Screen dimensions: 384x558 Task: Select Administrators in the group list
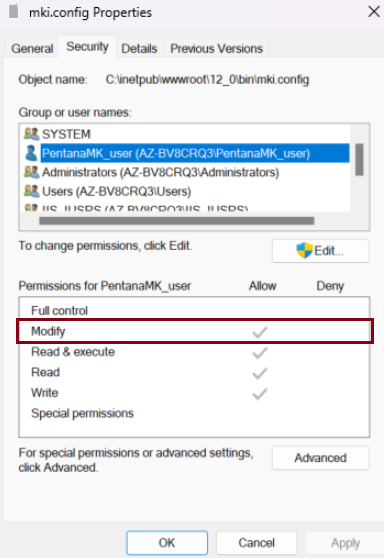pyautogui.click(x=160, y=172)
